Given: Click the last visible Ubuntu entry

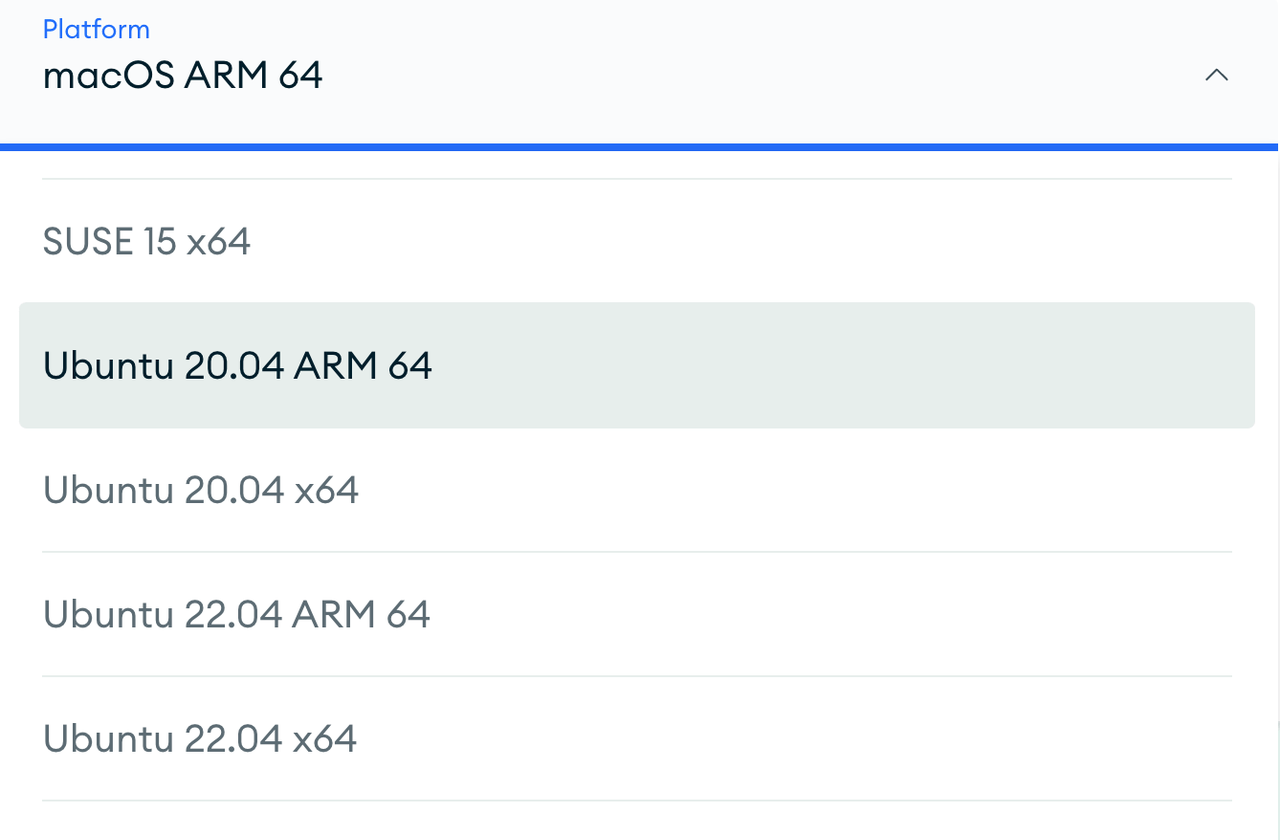Looking at the screenshot, I should (x=200, y=738).
